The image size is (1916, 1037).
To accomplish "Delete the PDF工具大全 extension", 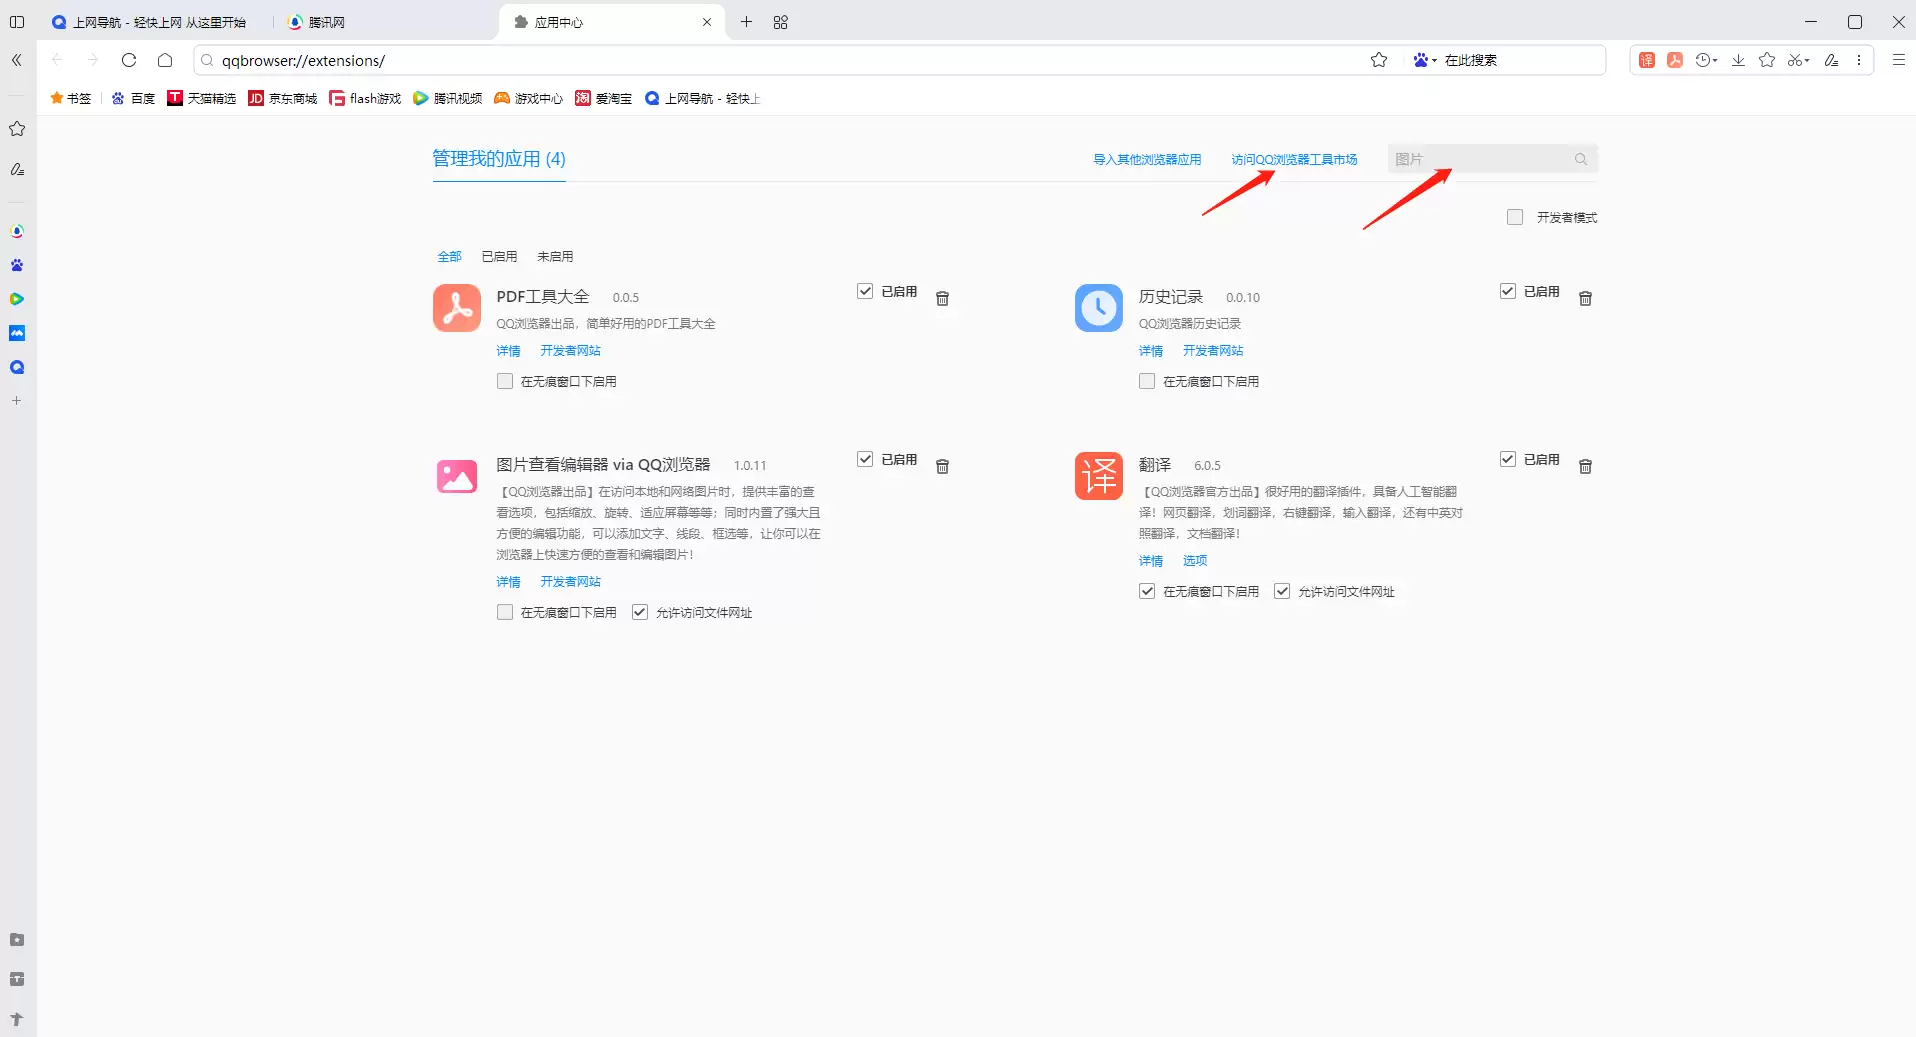I will coord(942,298).
